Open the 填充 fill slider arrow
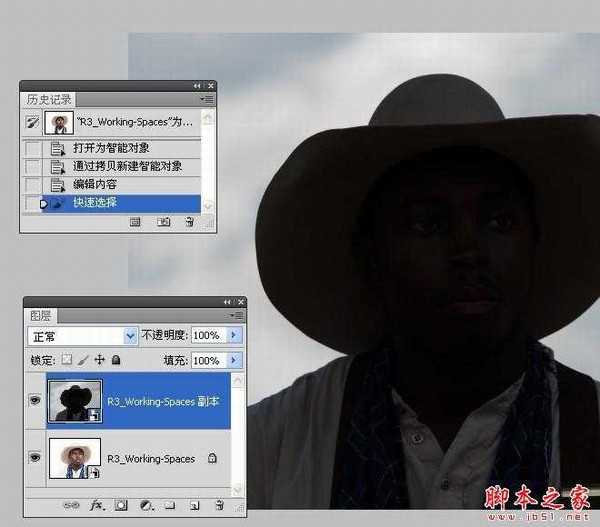600x527 pixels. coord(234,360)
